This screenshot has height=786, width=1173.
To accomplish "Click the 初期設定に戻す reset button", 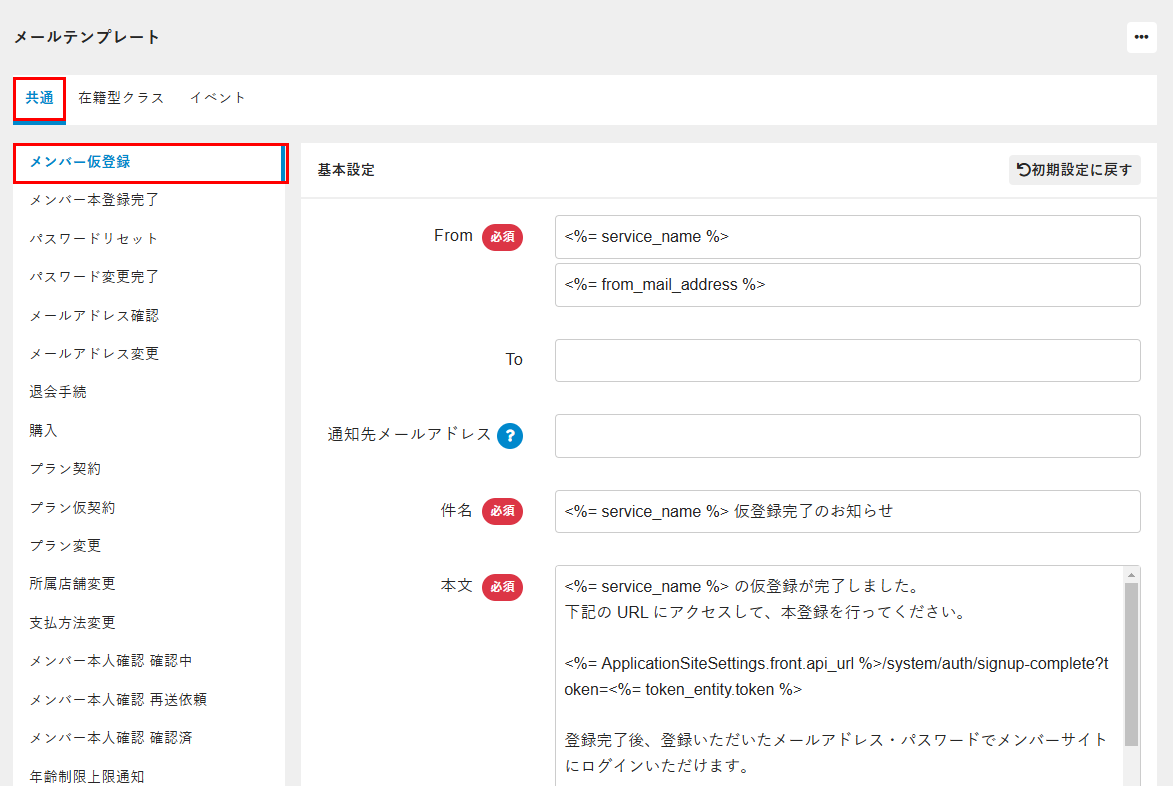I will coord(1074,170).
